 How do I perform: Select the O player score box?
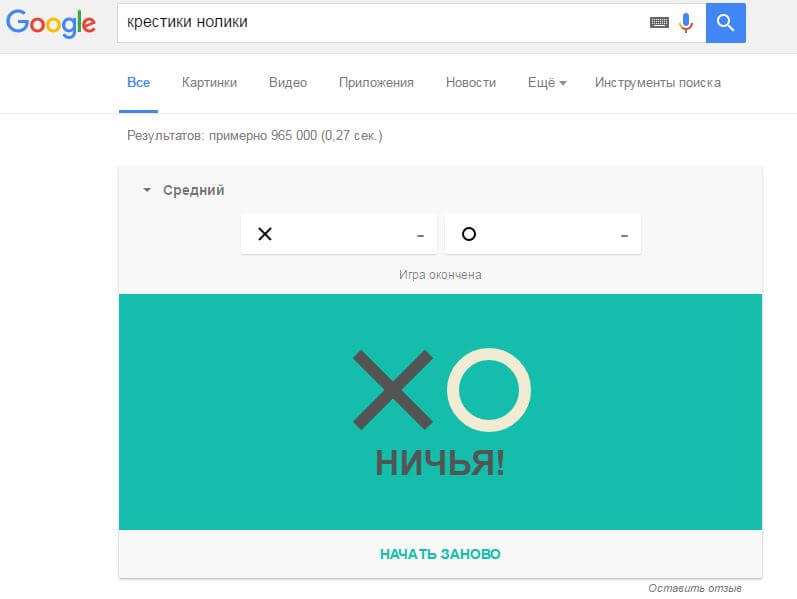point(543,234)
